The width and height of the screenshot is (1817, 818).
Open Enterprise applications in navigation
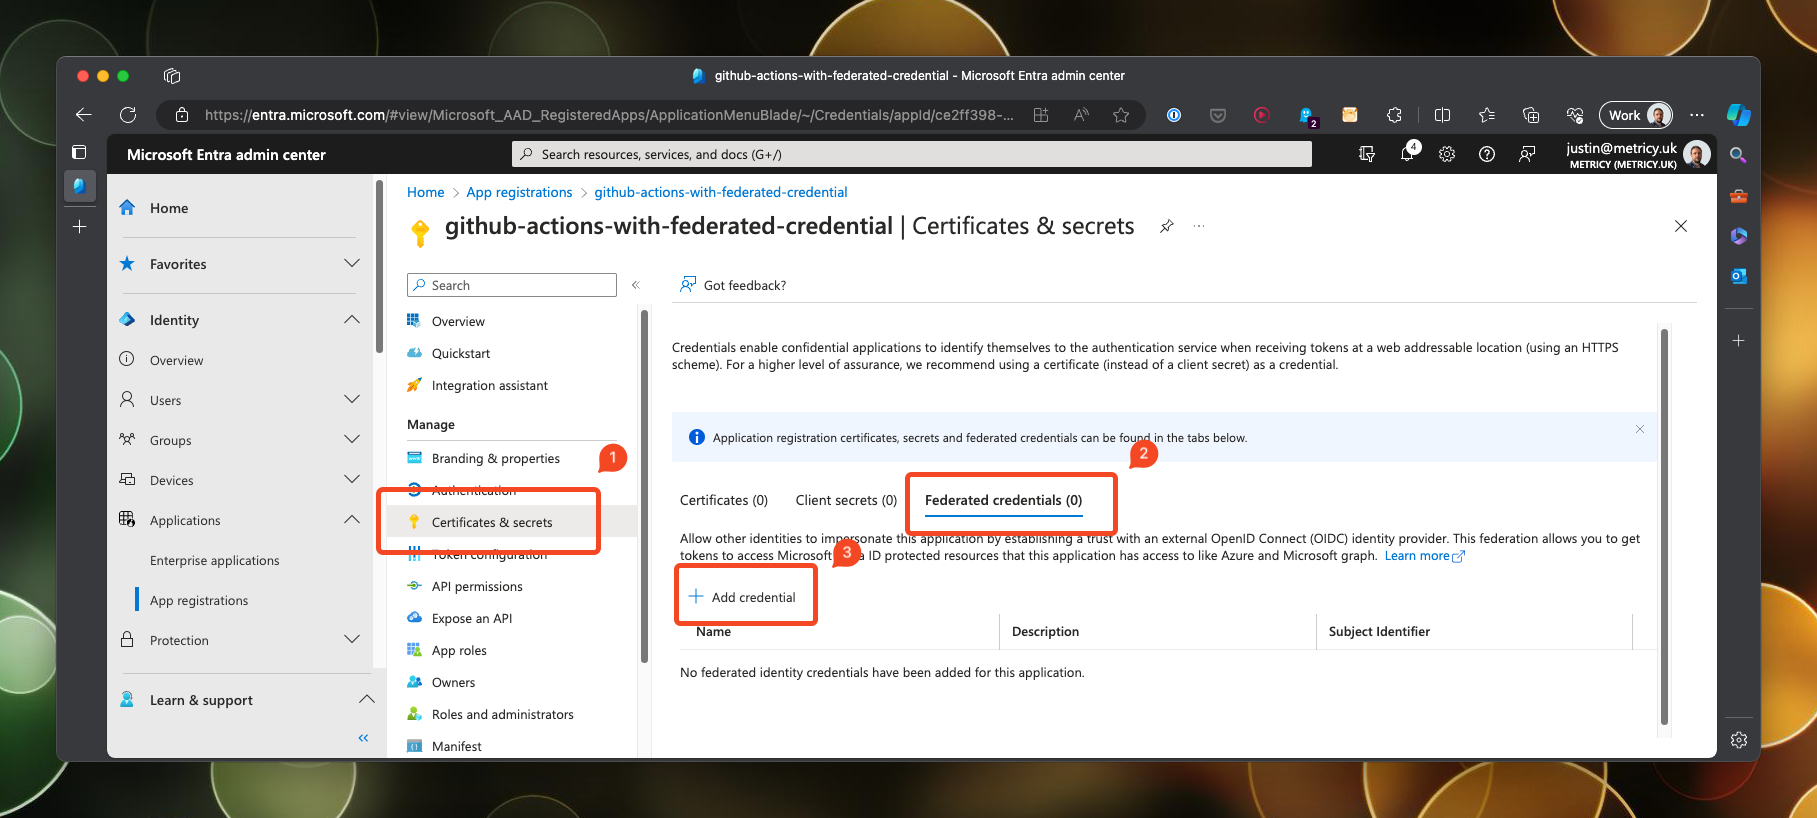215,560
